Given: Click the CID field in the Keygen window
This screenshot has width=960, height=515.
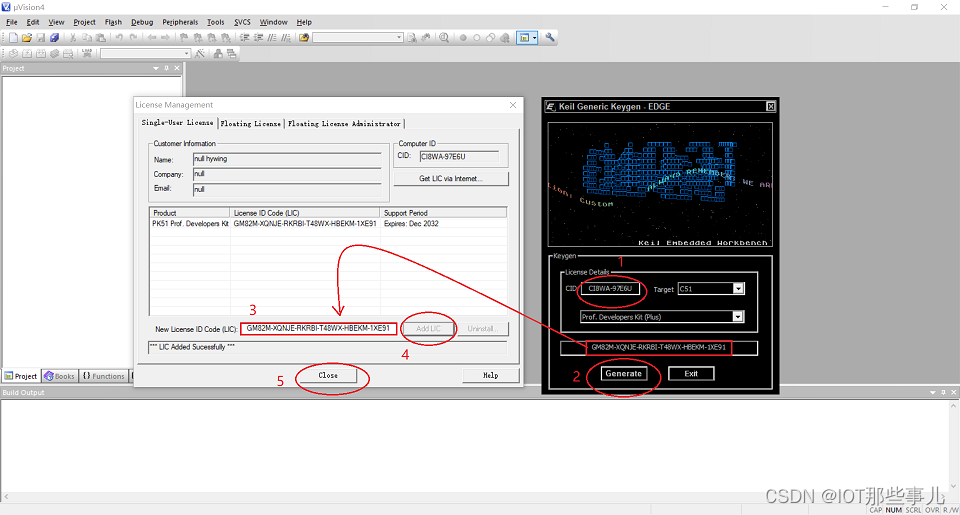Looking at the screenshot, I should [x=610, y=288].
